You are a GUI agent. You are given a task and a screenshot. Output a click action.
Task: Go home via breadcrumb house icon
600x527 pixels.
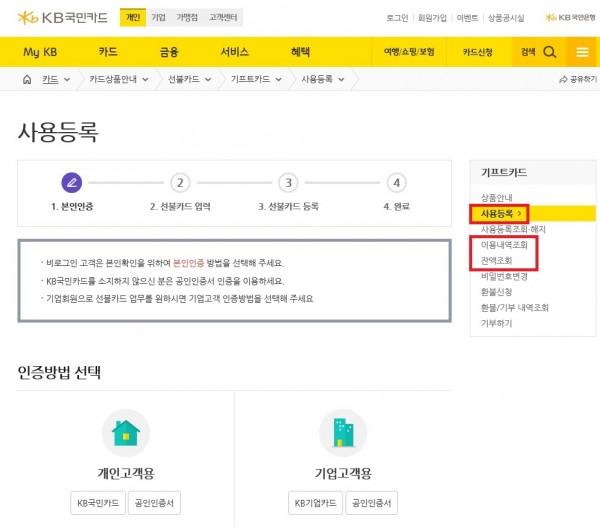[29, 78]
